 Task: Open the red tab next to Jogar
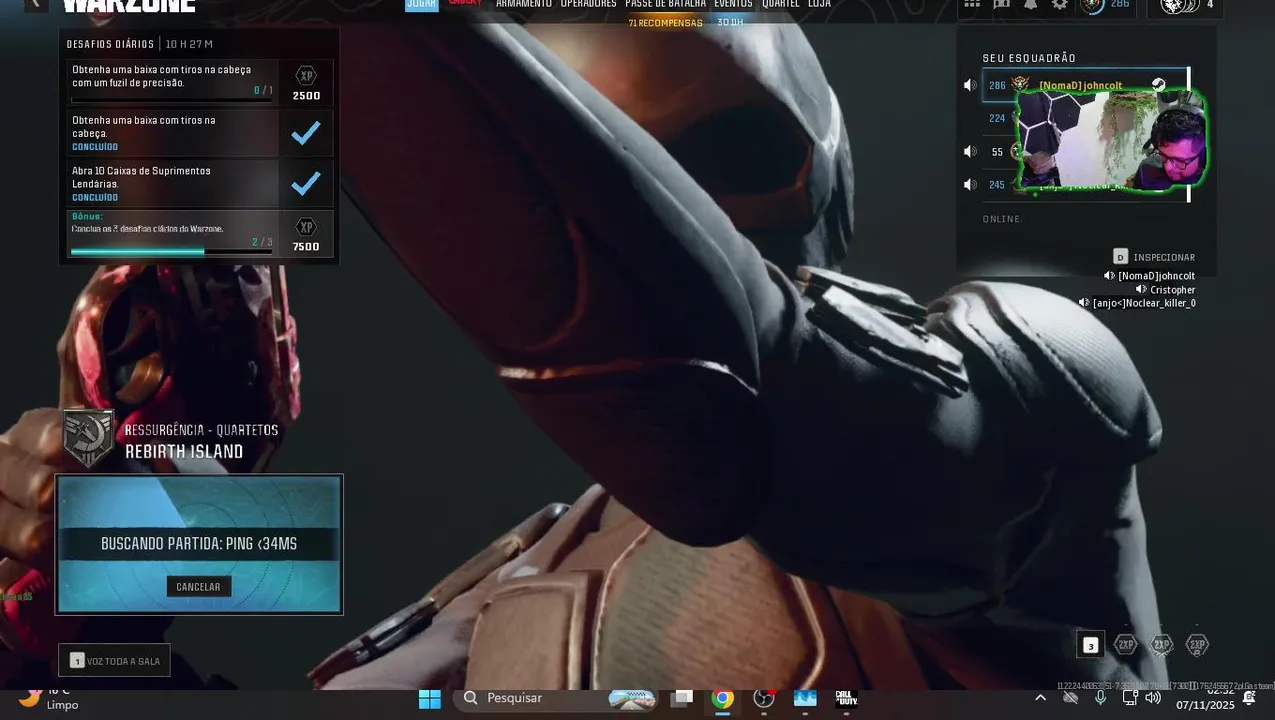465,3
